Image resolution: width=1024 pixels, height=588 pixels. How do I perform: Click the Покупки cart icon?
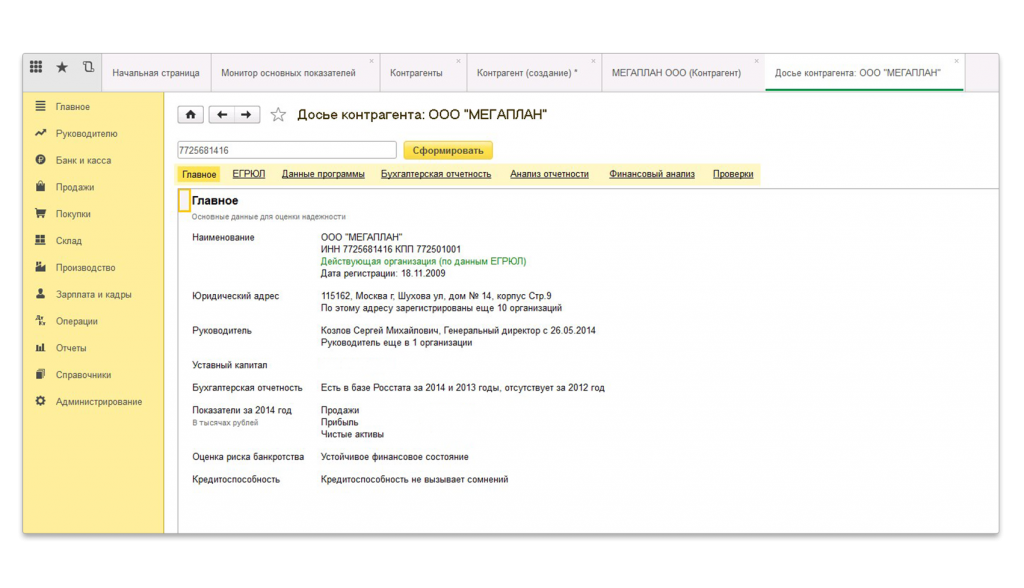40,213
